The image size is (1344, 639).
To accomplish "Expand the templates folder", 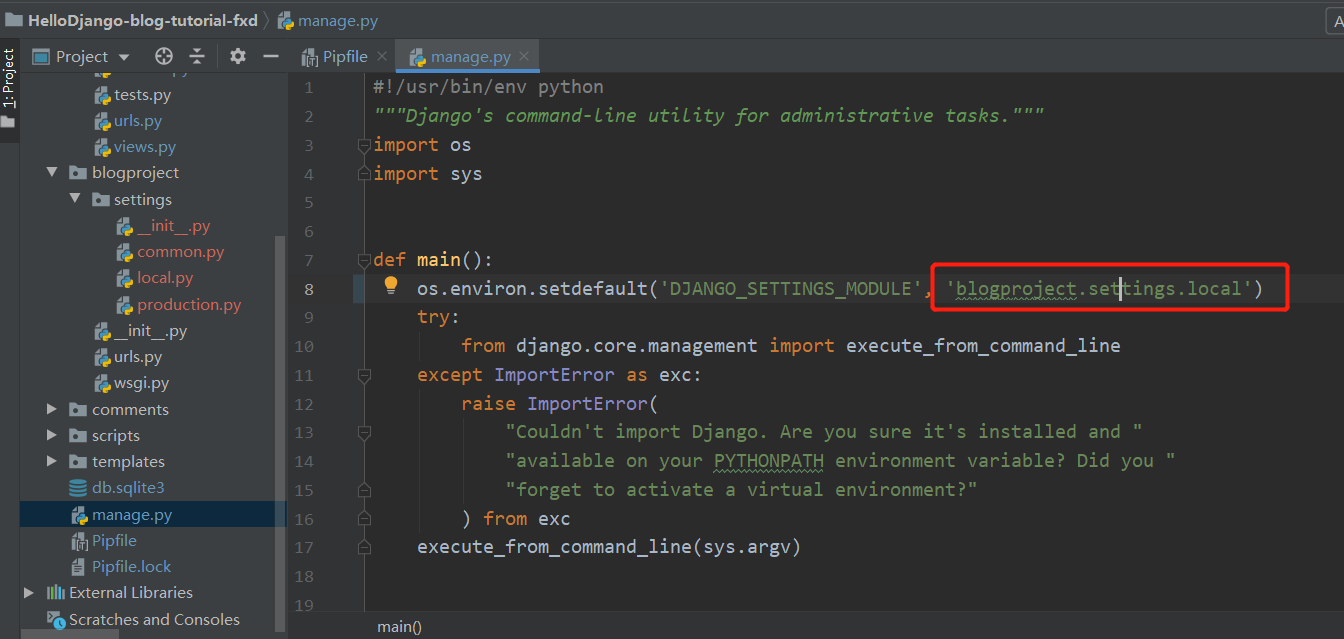I will coord(52,461).
